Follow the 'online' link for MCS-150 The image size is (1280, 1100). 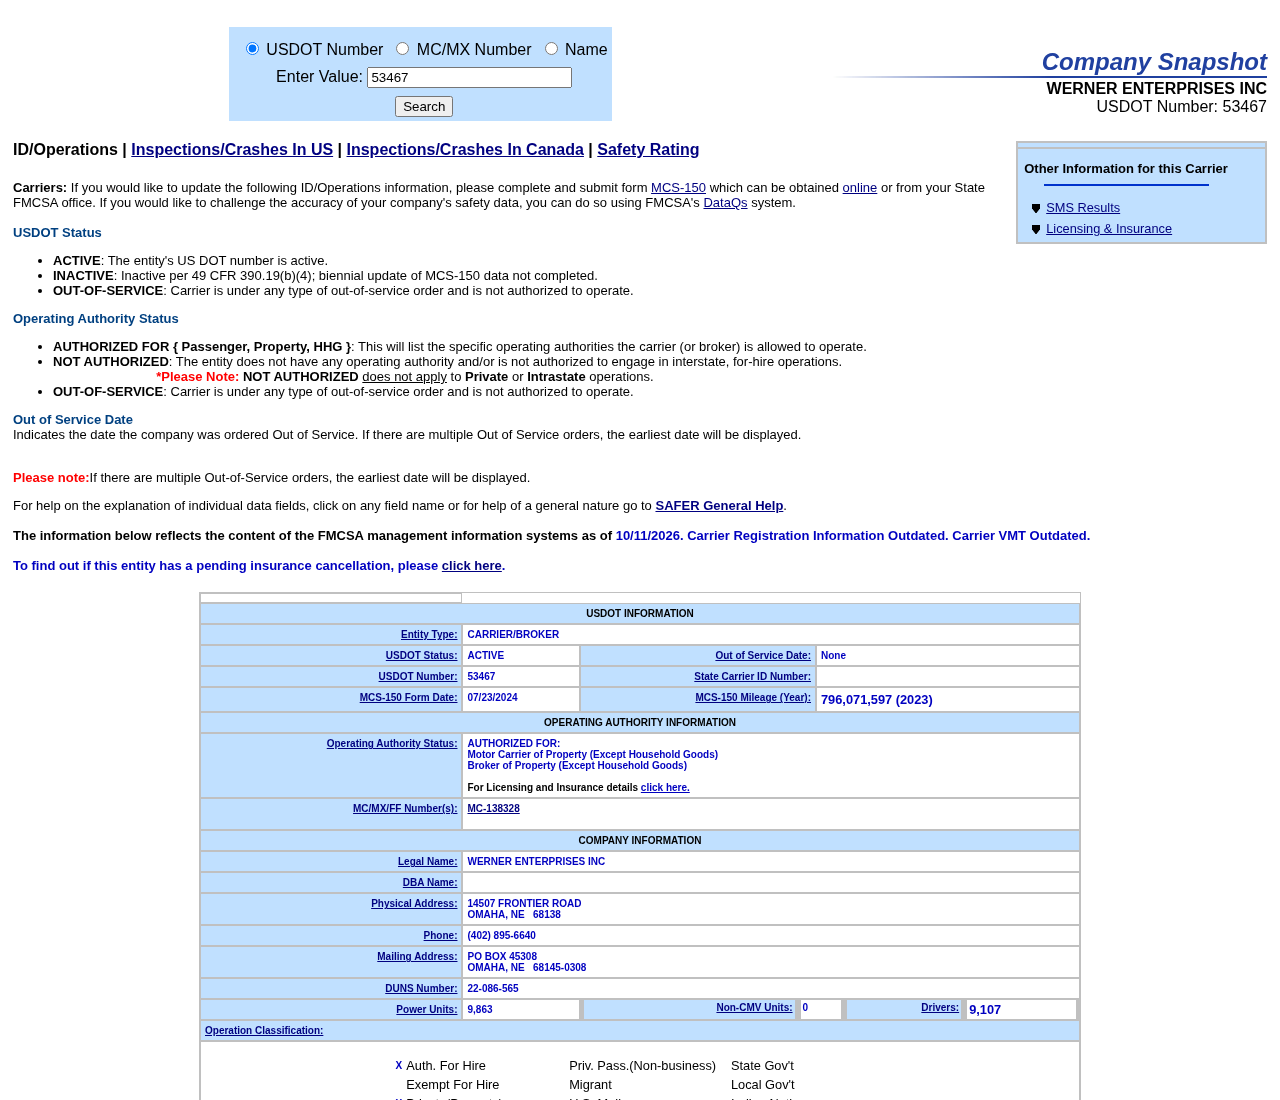(860, 188)
